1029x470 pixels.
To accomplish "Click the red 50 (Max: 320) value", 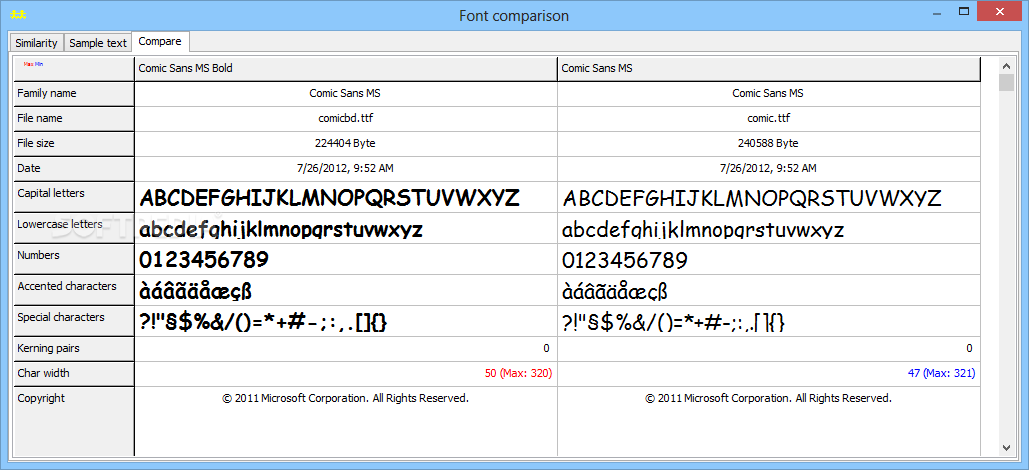I will 518,374.
